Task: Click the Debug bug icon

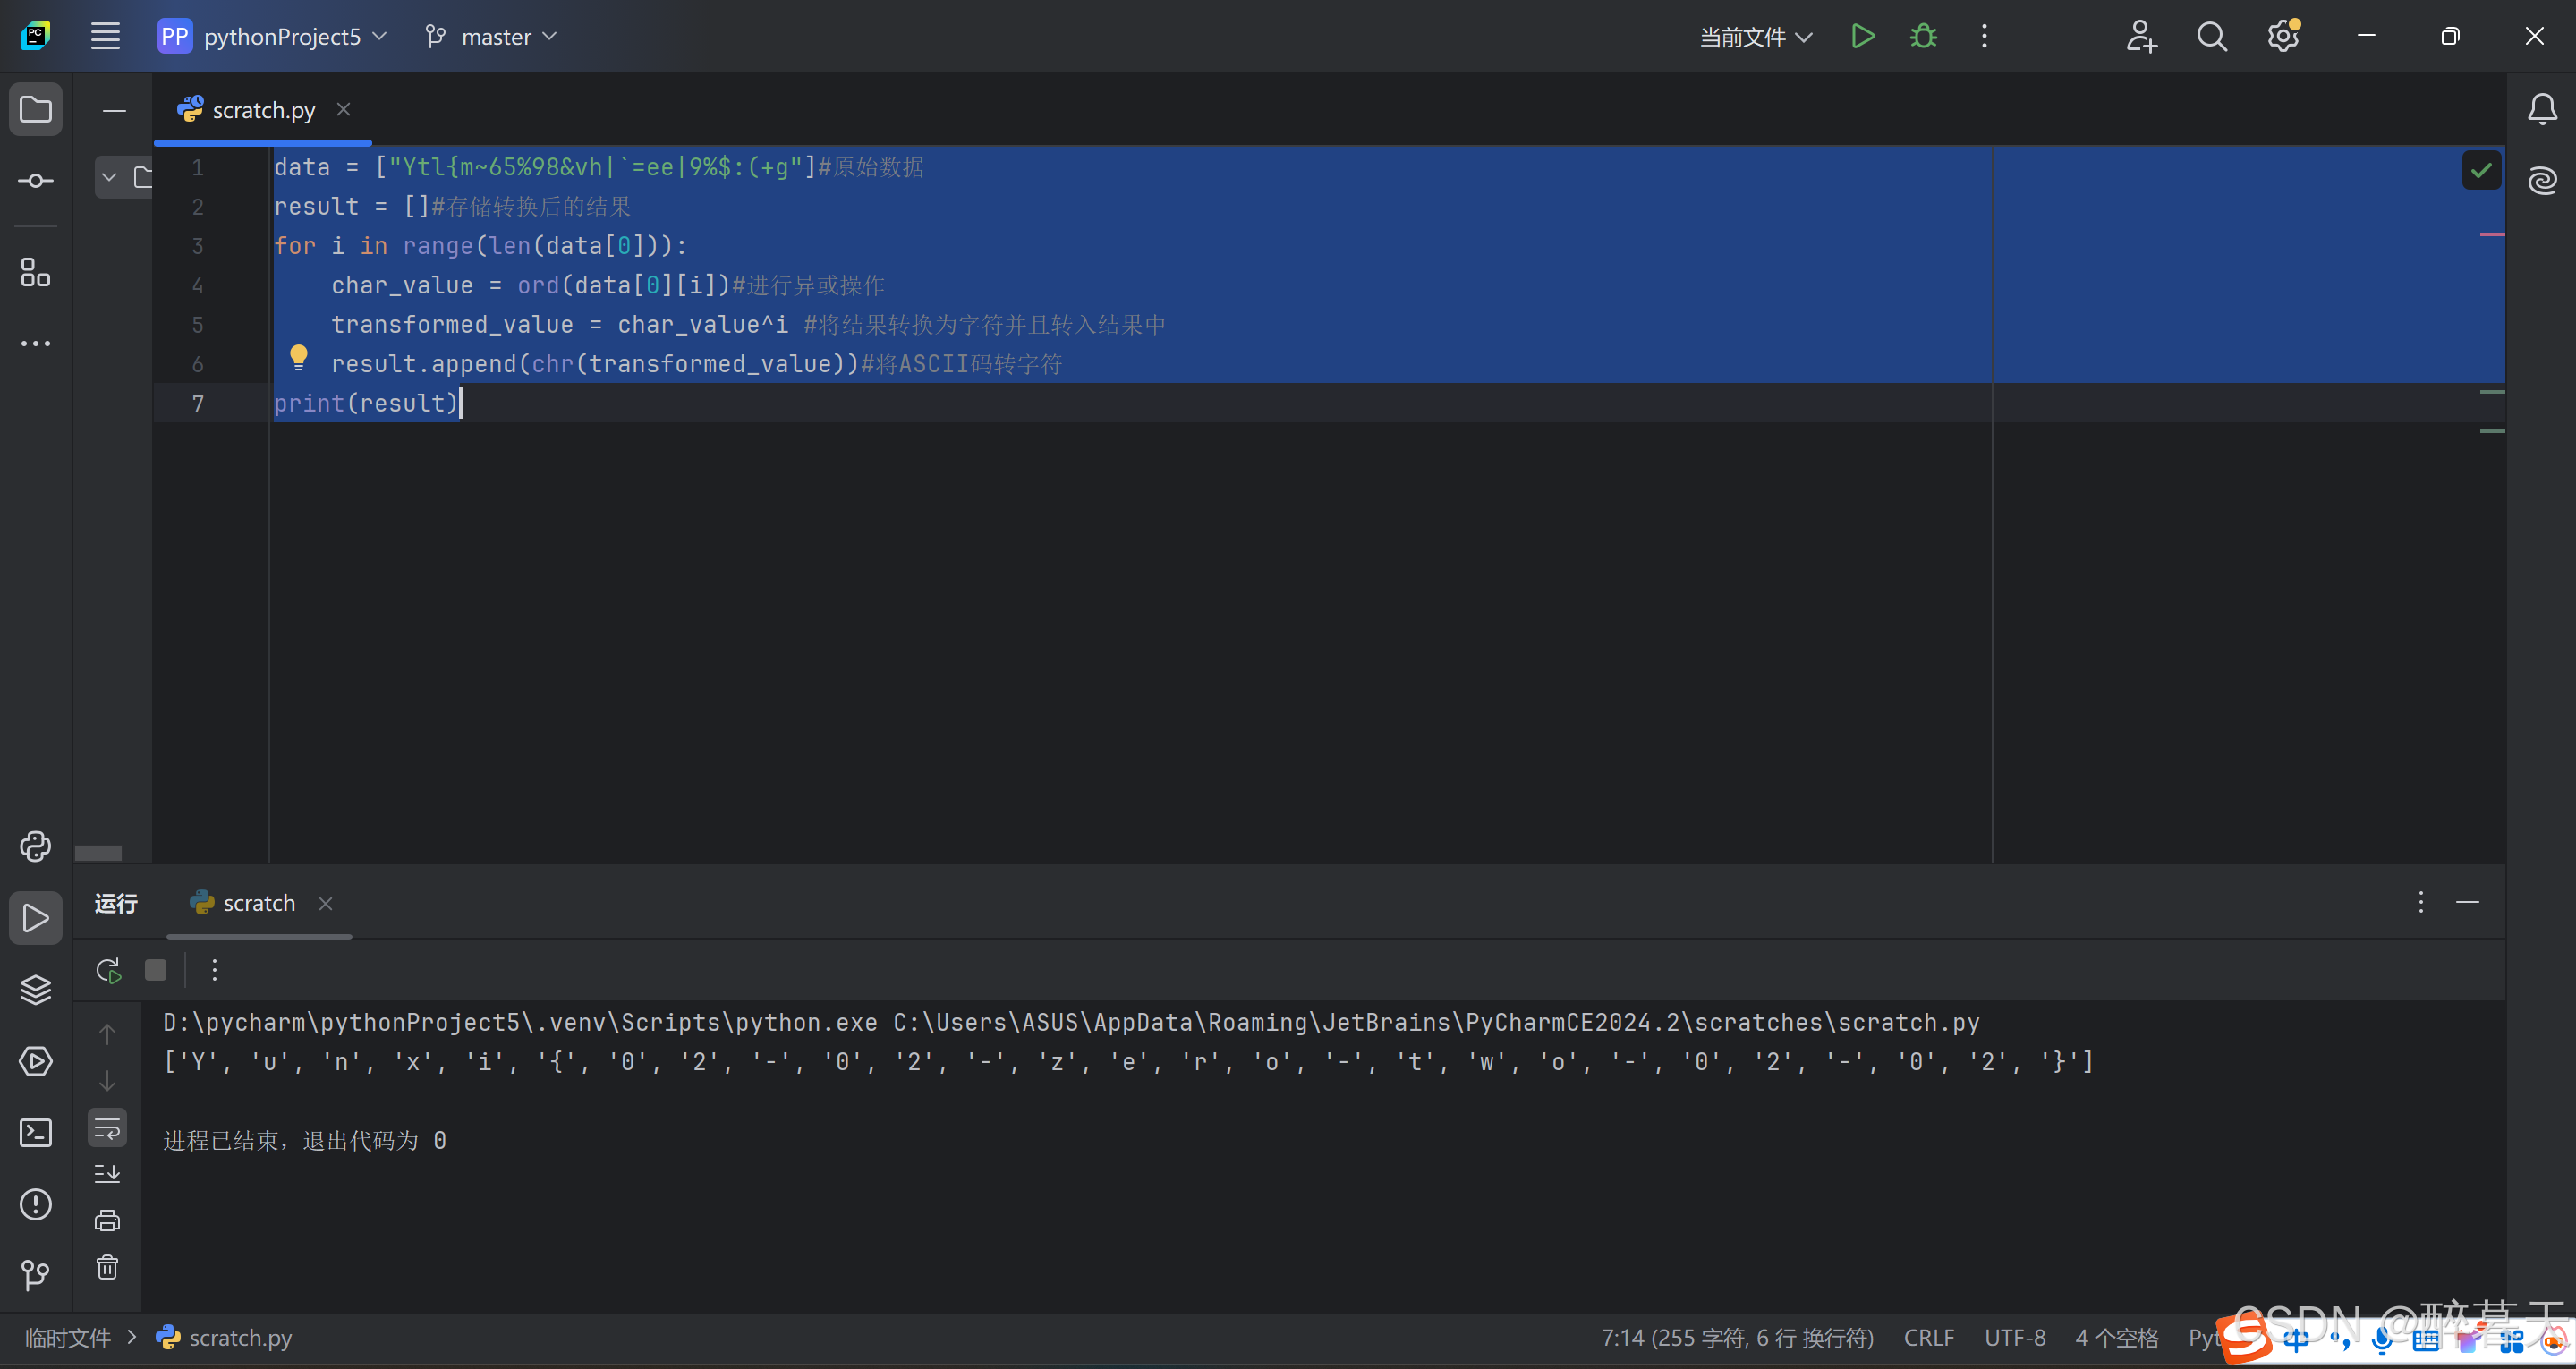Action: 1922,37
